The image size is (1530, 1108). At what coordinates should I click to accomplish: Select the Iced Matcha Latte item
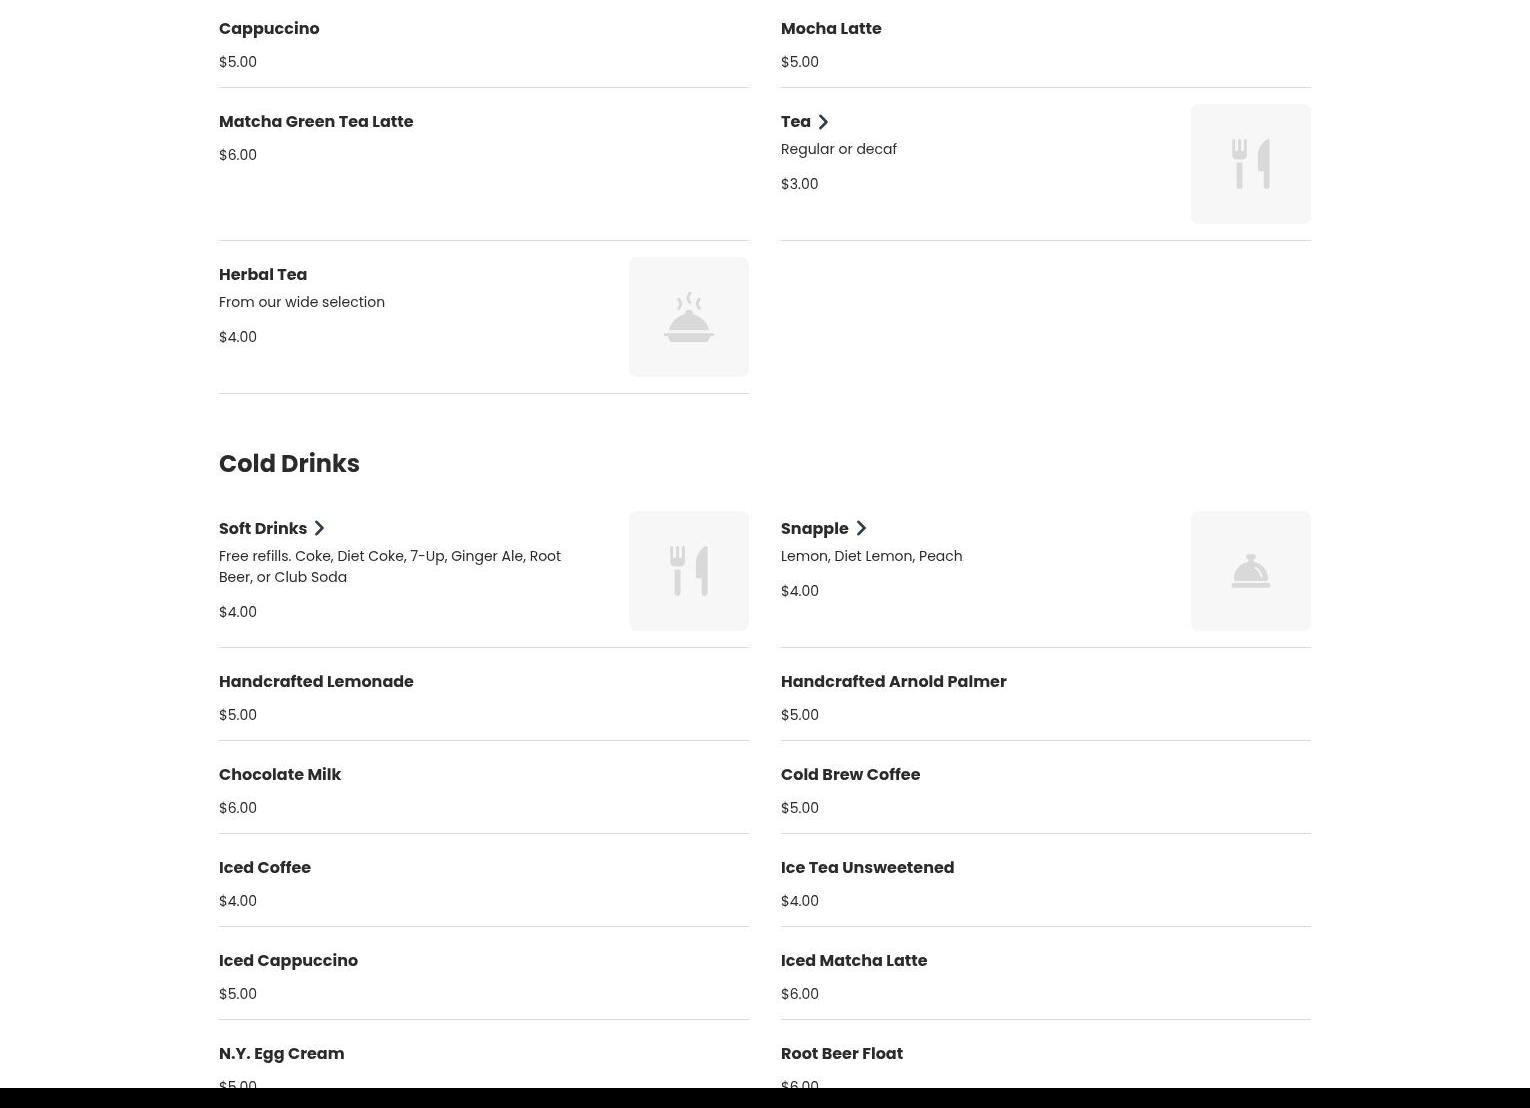pos(853,961)
